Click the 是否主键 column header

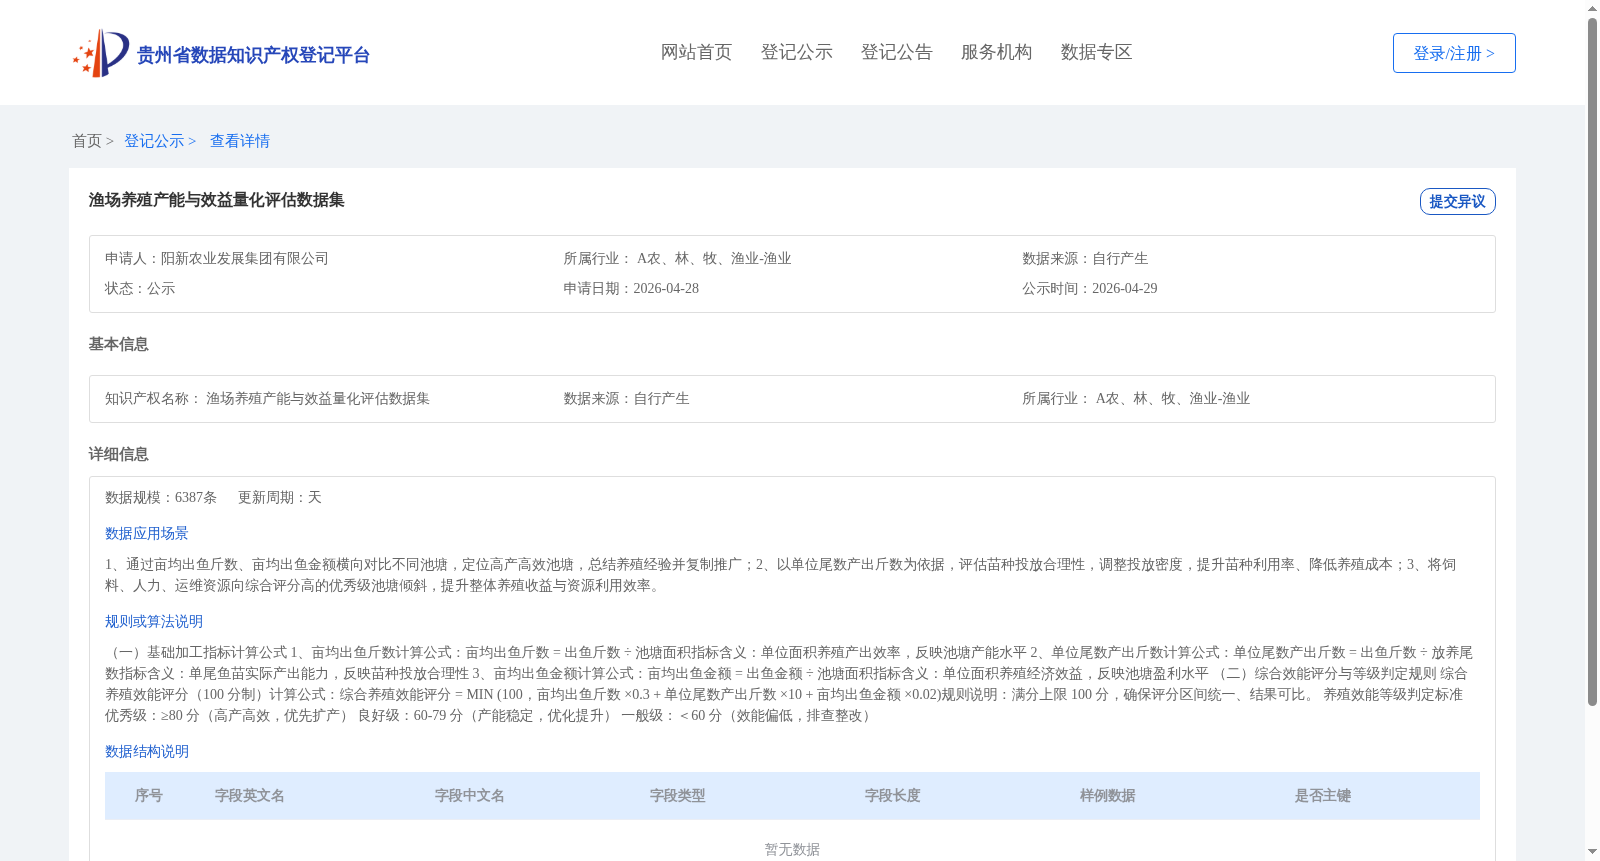pyautogui.click(x=1323, y=795)
